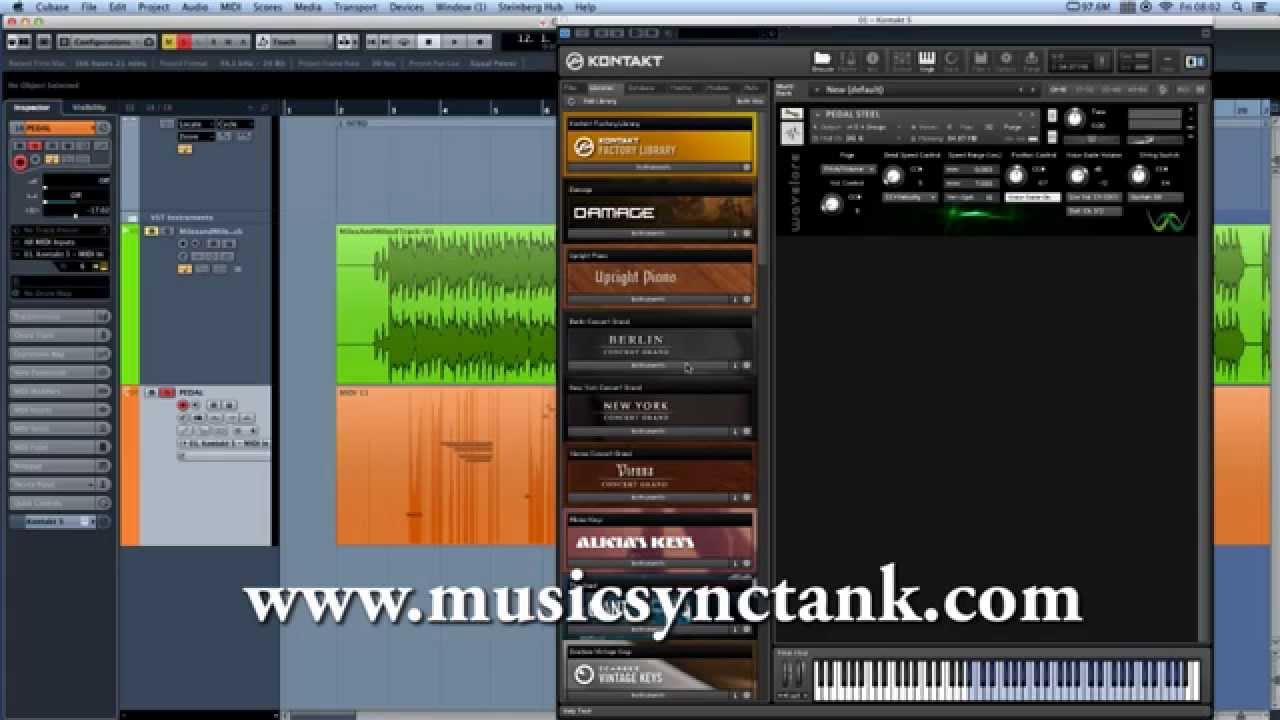This screenshot has width=1280, height=720.
Task: Click the Factory Library settings gear
Action: pyautogui.click(x=747, y=167)
